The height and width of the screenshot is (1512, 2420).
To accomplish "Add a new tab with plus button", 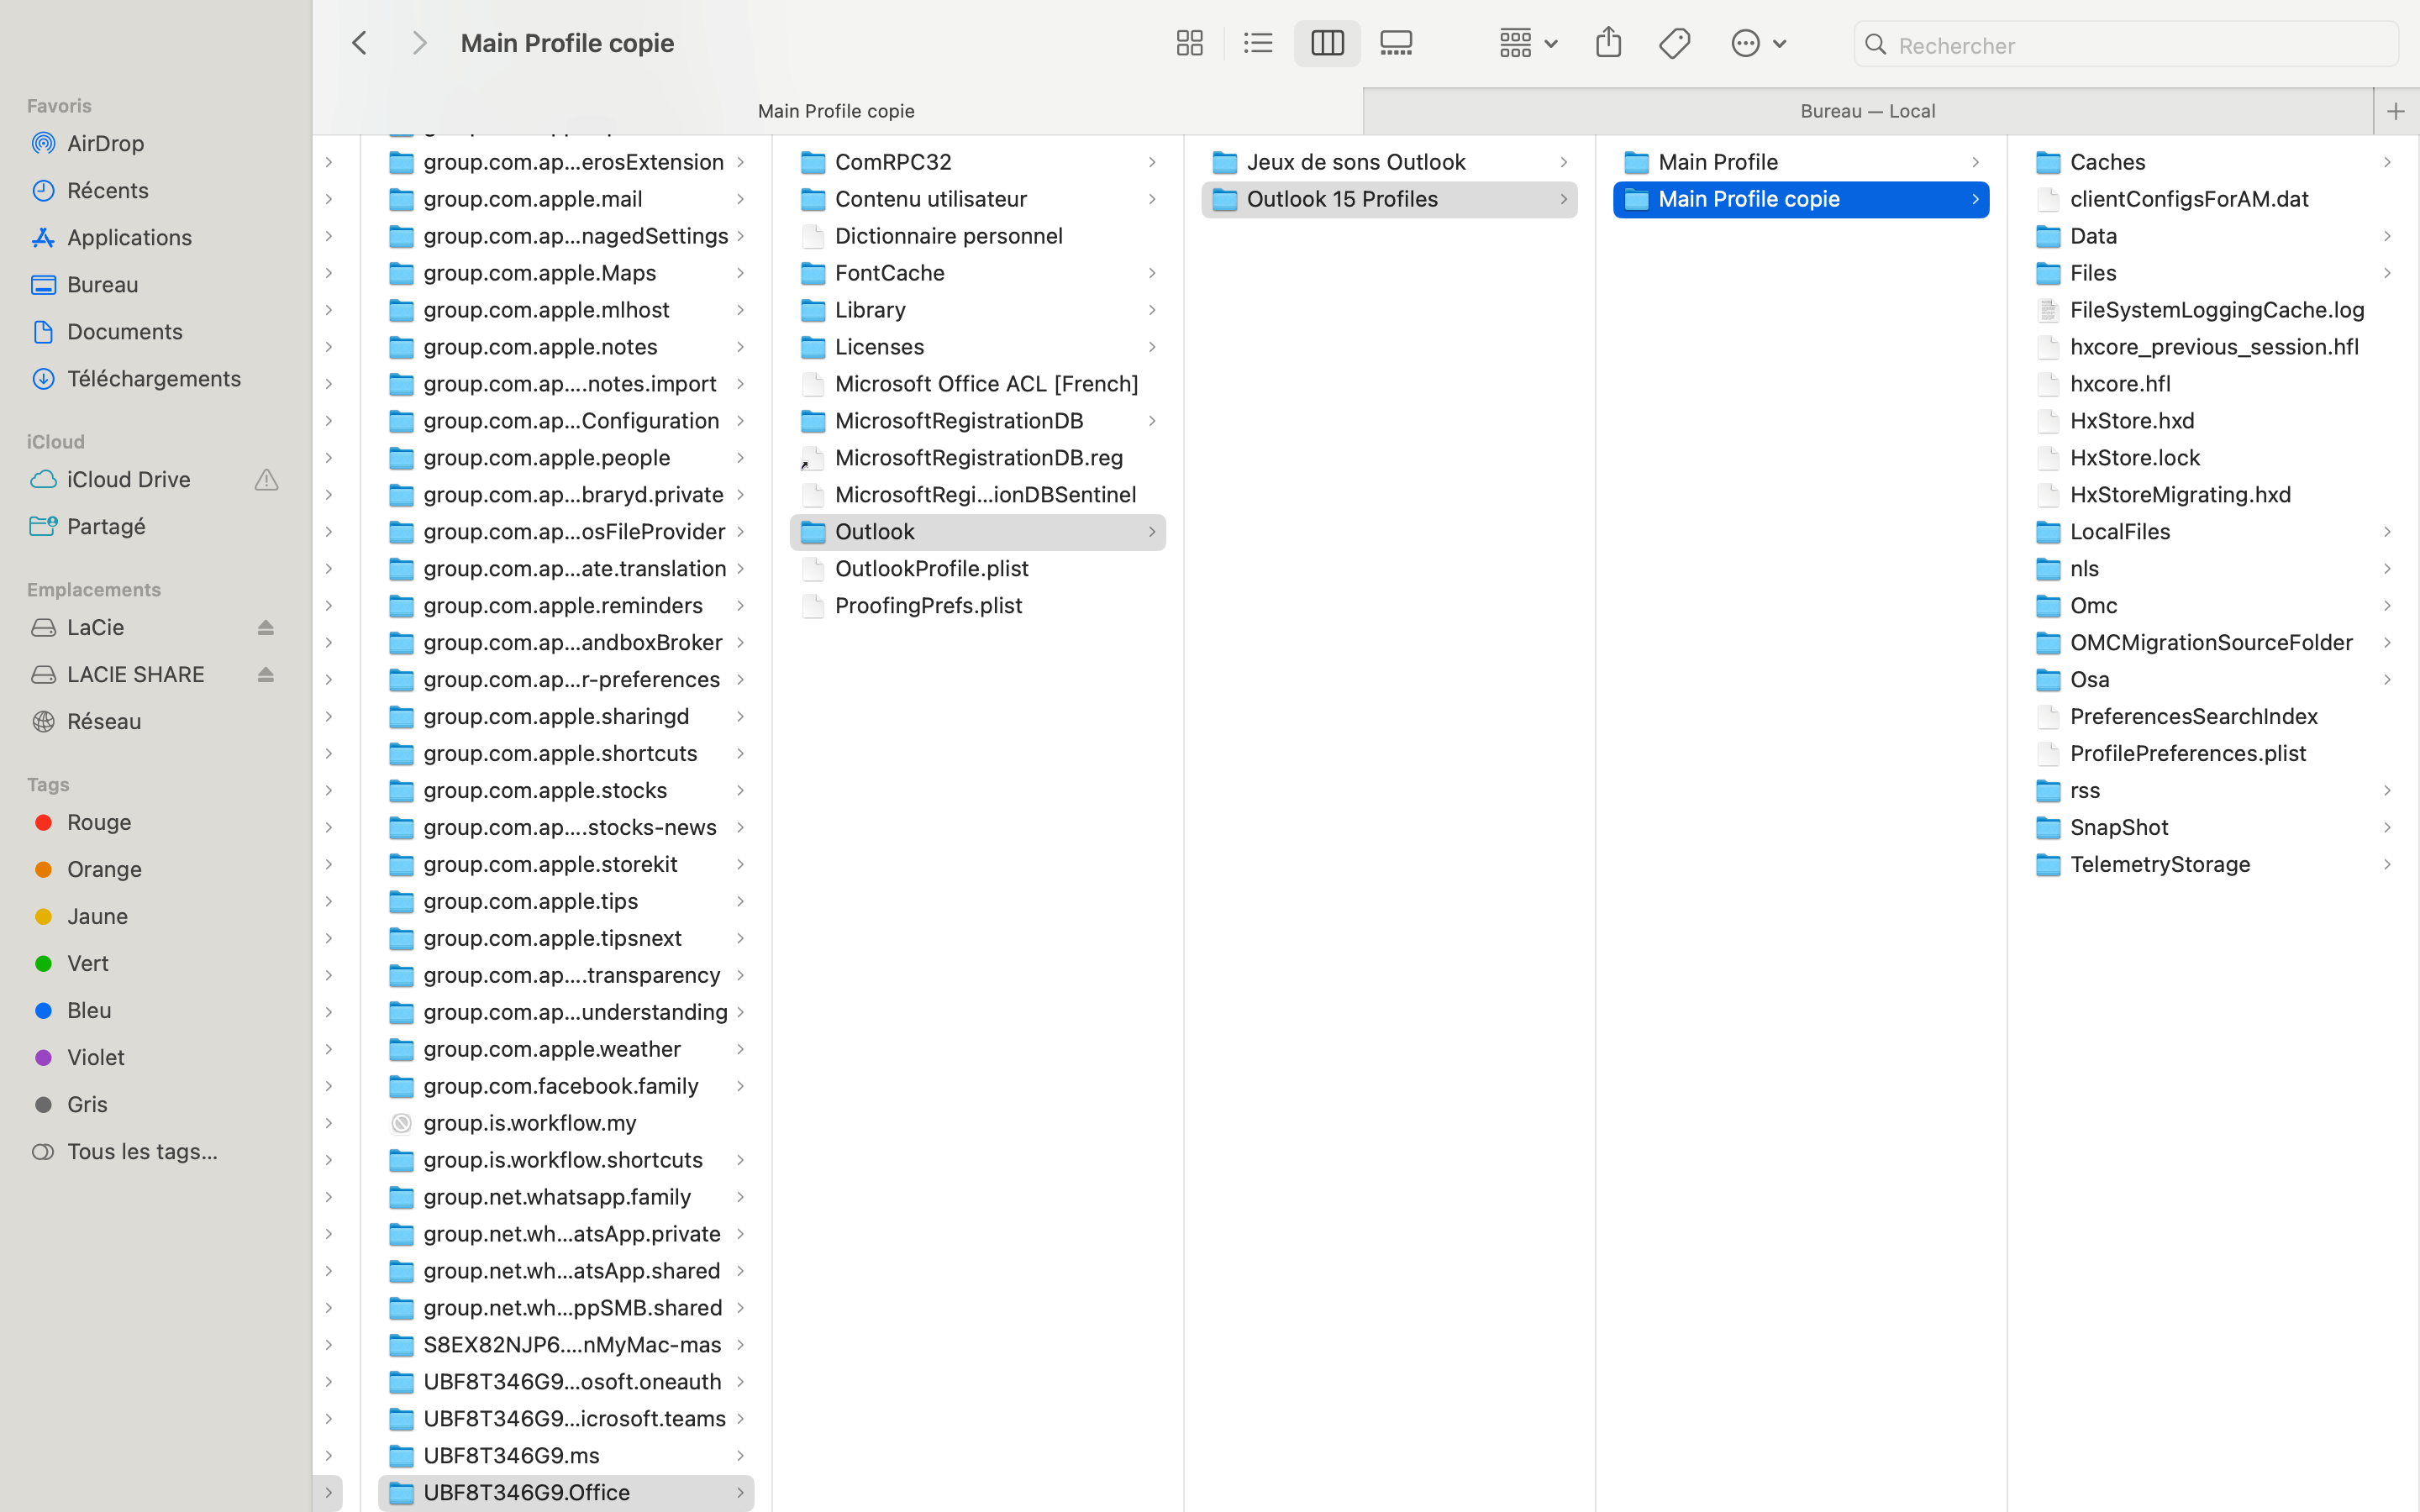I will (x=2395, y=111).
